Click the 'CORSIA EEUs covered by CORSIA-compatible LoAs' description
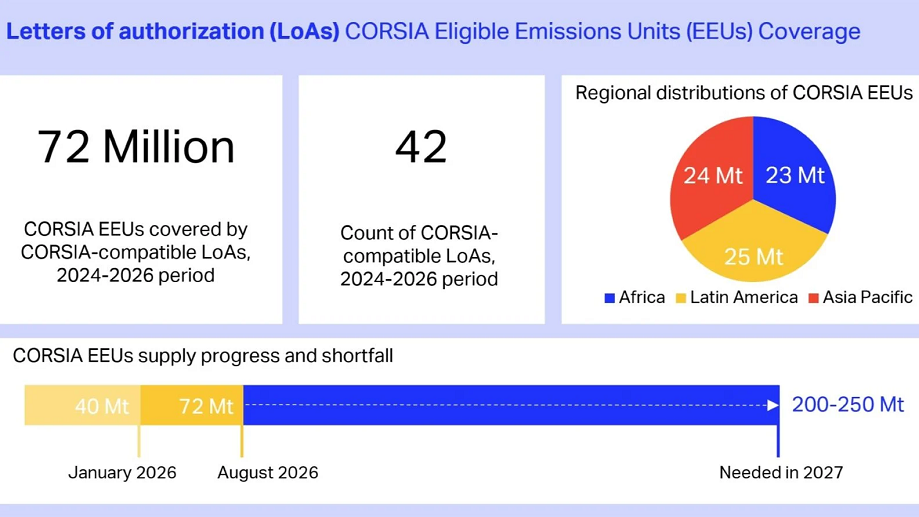Screen dimensions: 919x517 tap(136, 252)
